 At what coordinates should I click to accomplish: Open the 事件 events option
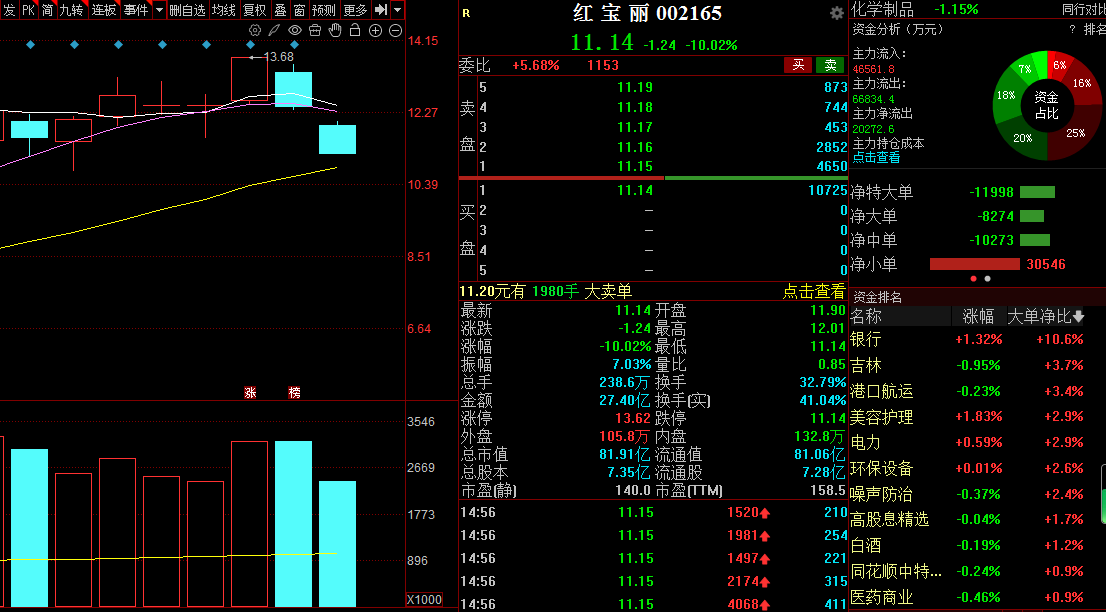tap(135, 10)
